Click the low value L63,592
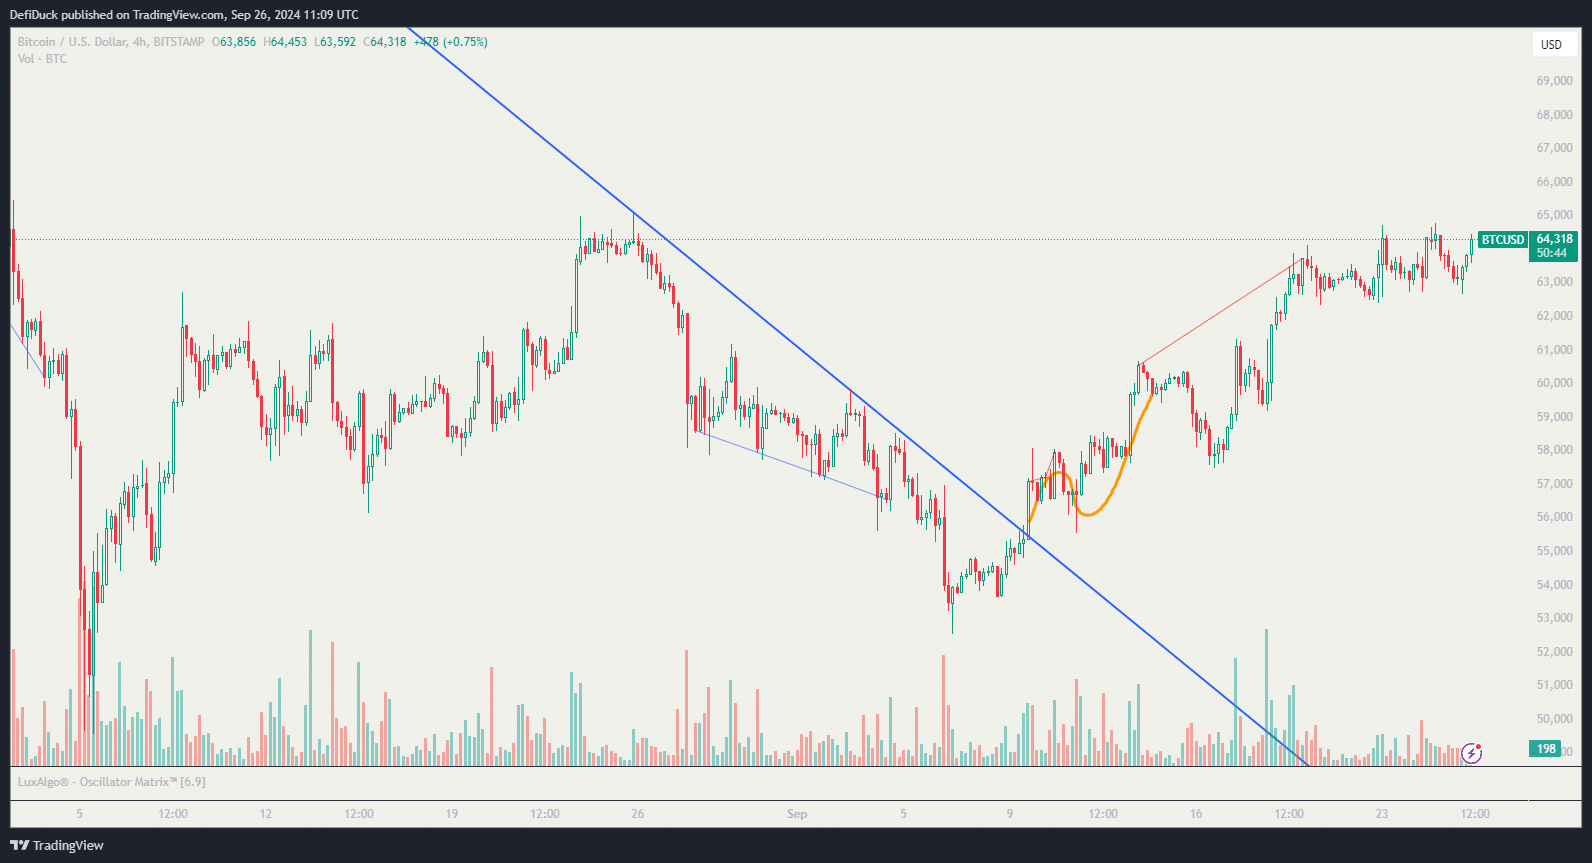 coord(335,42)
